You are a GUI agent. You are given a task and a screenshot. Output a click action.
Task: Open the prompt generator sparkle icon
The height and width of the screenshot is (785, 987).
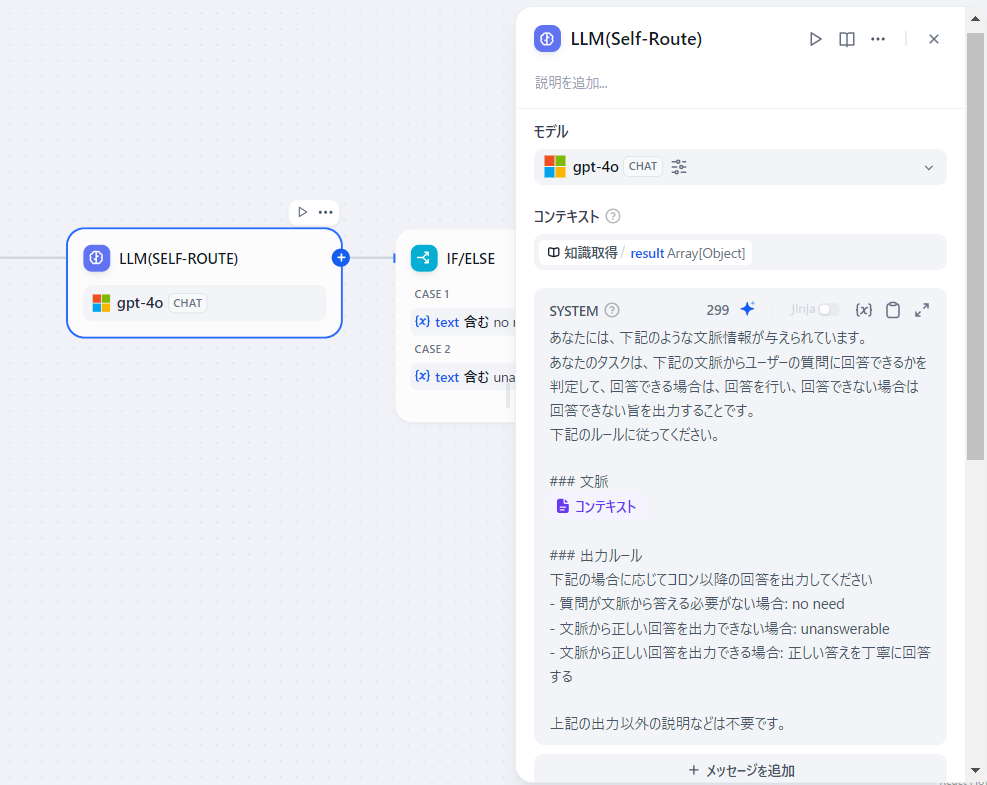[747, 308]
